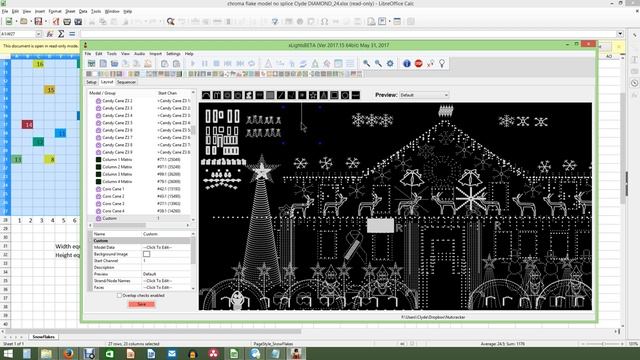
Task: Click the Calc formula input line
Action: pos(348,34)
